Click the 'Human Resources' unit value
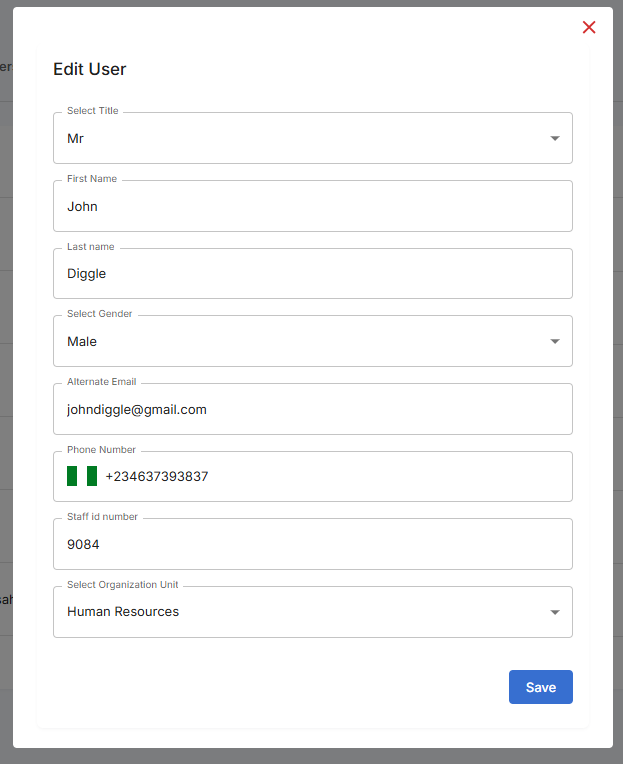 coord(123,612)
